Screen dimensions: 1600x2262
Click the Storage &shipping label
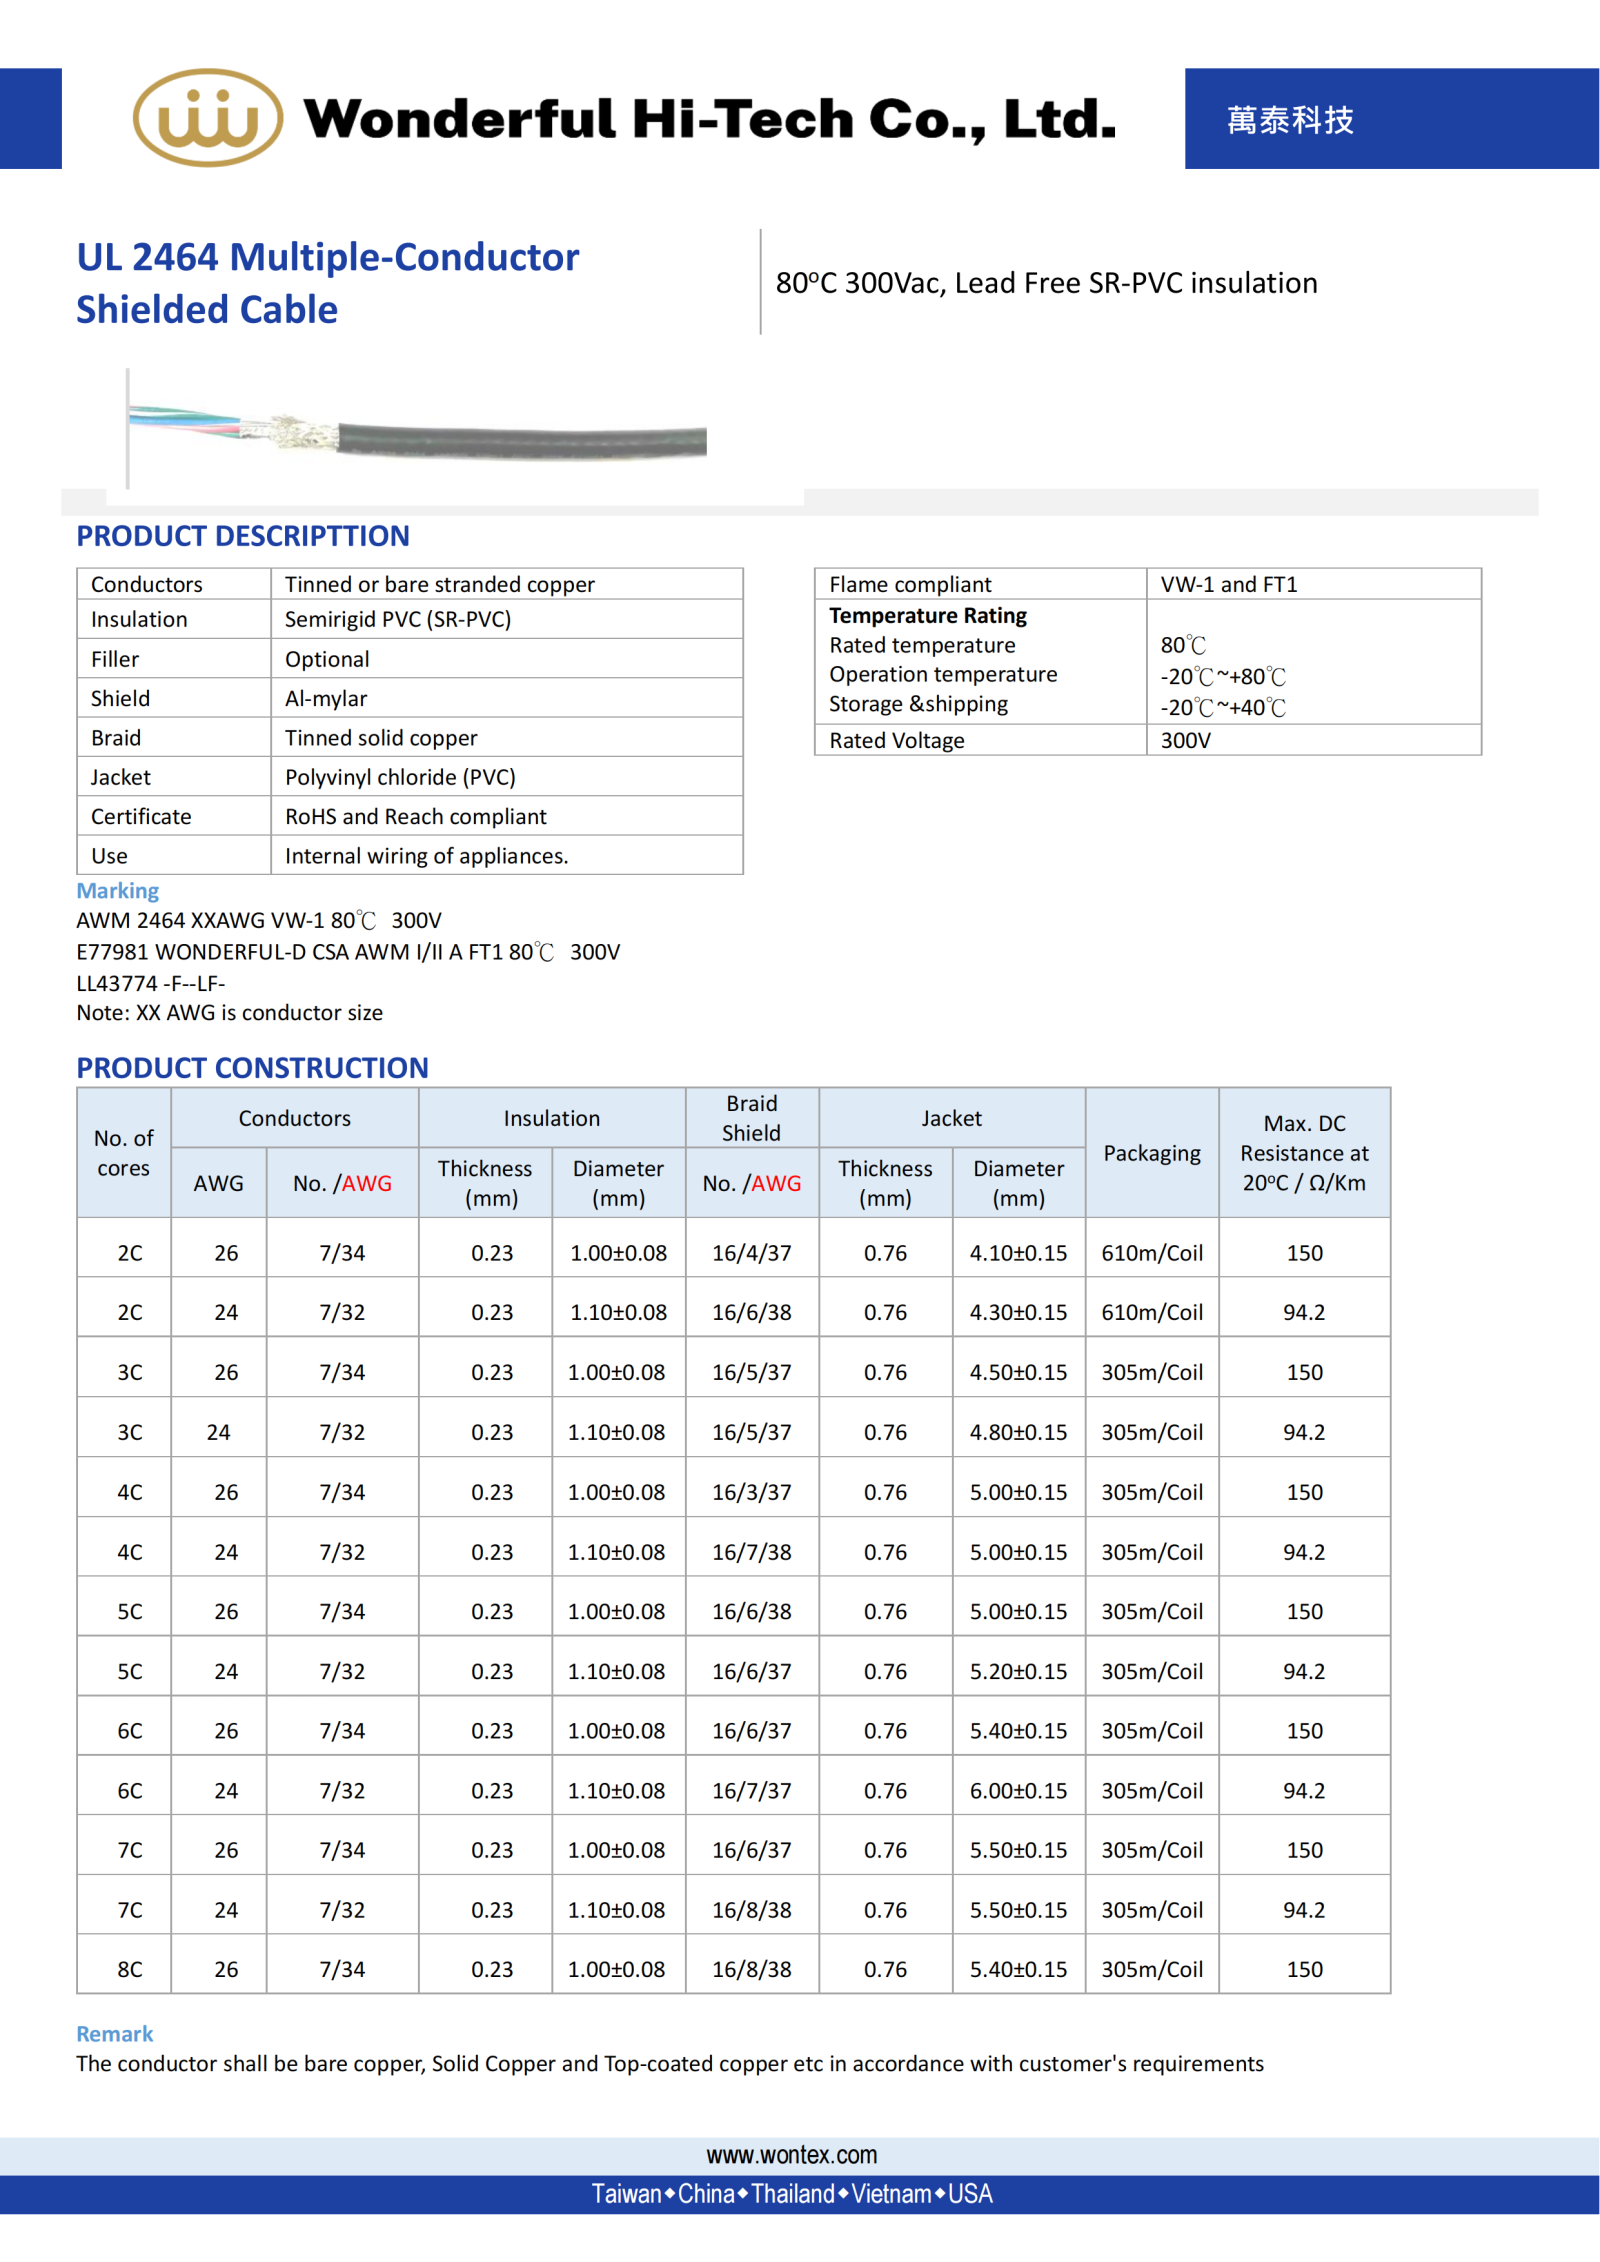[918, 704]
